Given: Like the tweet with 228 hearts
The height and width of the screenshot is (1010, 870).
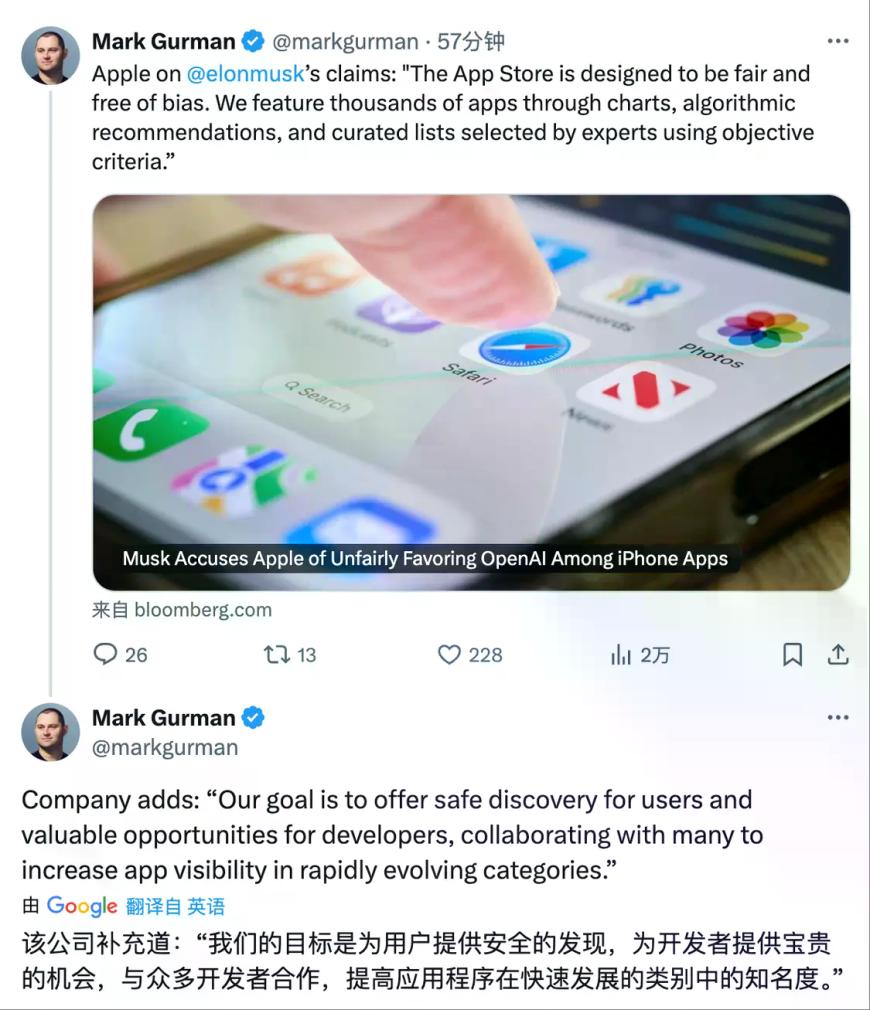Looking at the screenshot, I should (449, 654).
